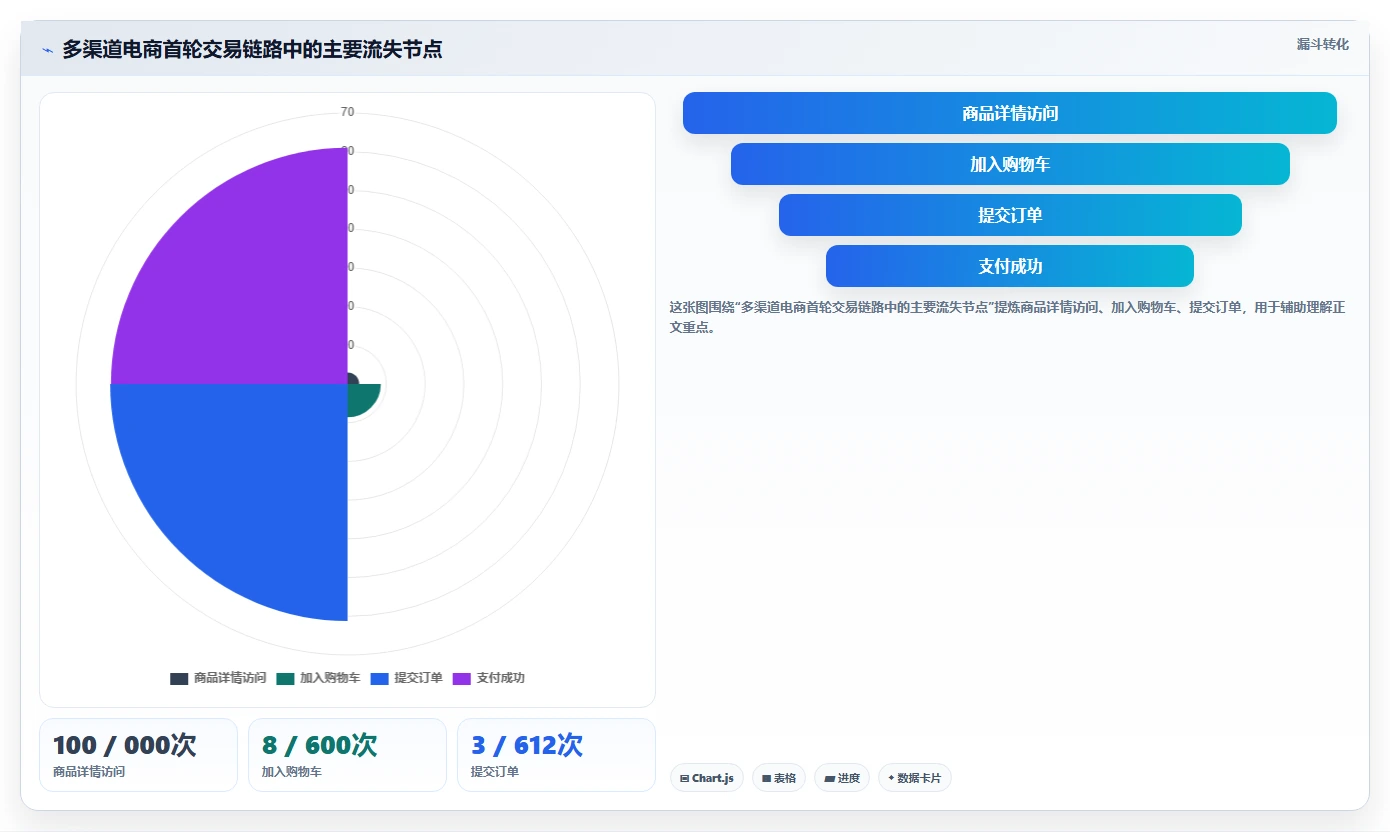Toggle the 支付成功 legend swatch

[462, 678]
